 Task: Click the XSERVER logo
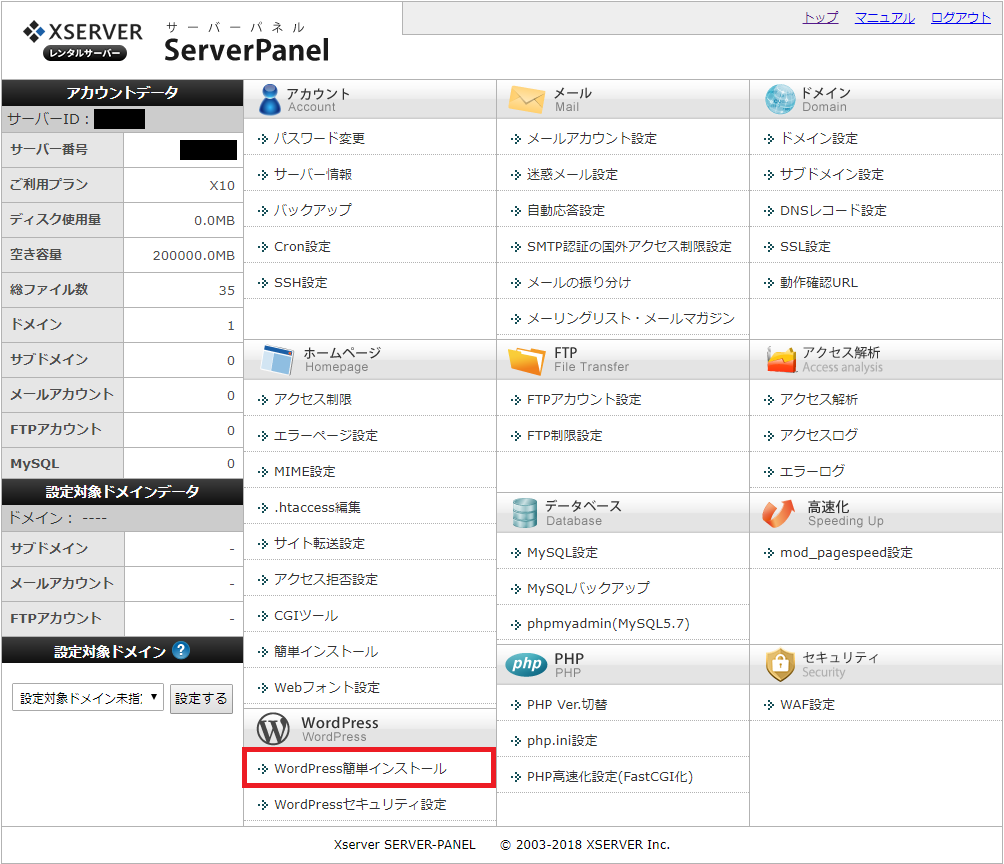pos(83,40)
